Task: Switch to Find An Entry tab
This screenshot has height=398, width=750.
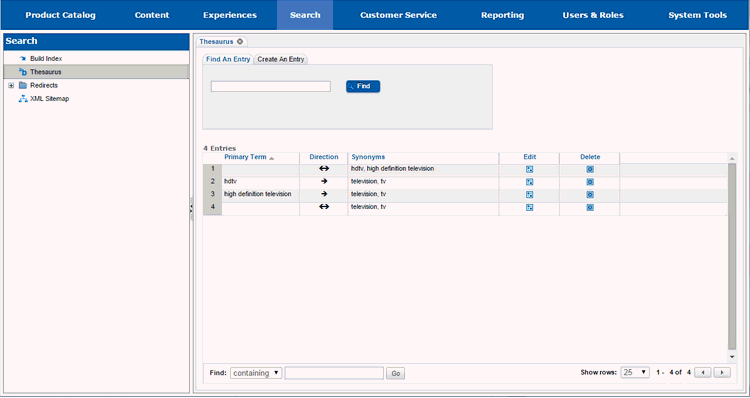Action: 228,59
